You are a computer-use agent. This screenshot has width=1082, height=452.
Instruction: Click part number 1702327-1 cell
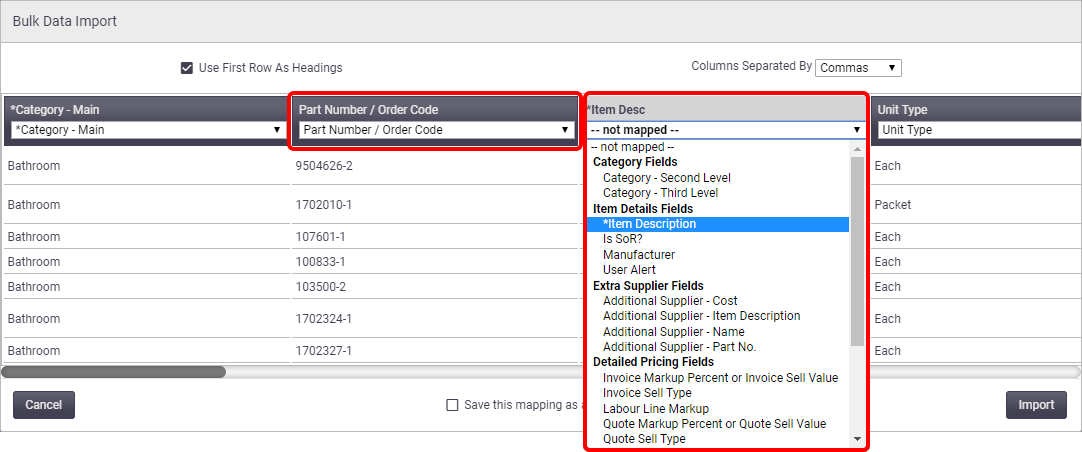coord(433,351)
